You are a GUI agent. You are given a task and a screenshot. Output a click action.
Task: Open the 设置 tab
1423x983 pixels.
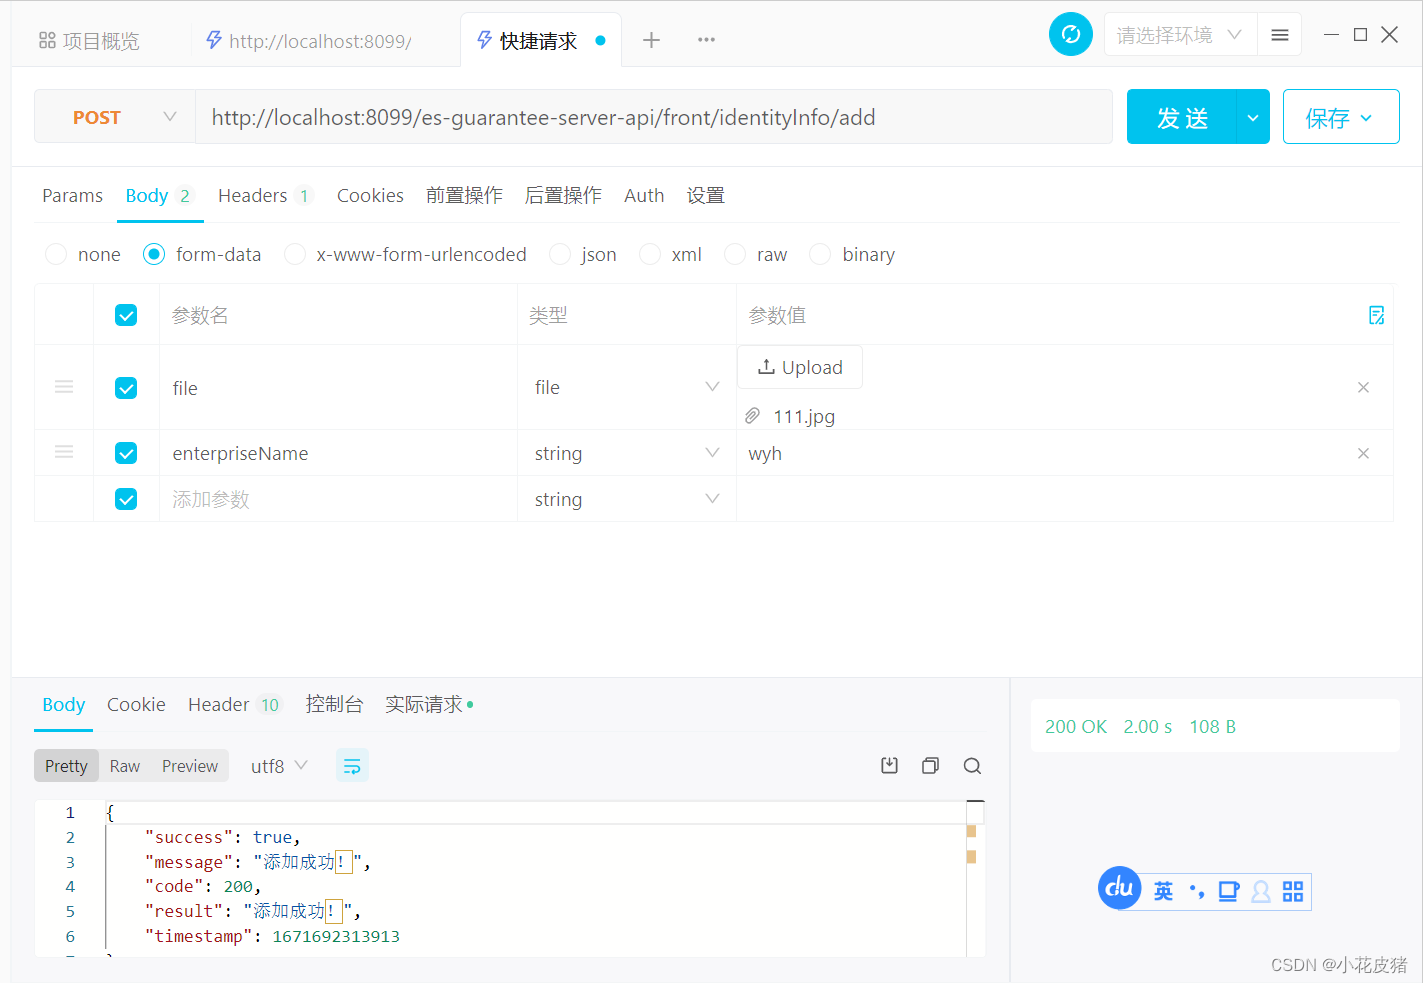pyautogui.click(x=705, y=196)
